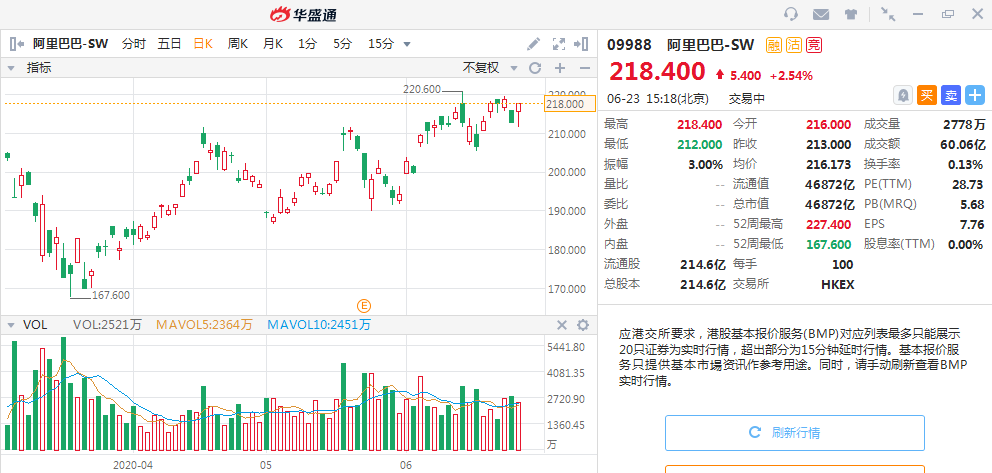992x473 pixels.
Task: Click the 52周最高 value 227.400
Action: pos(828,224)
